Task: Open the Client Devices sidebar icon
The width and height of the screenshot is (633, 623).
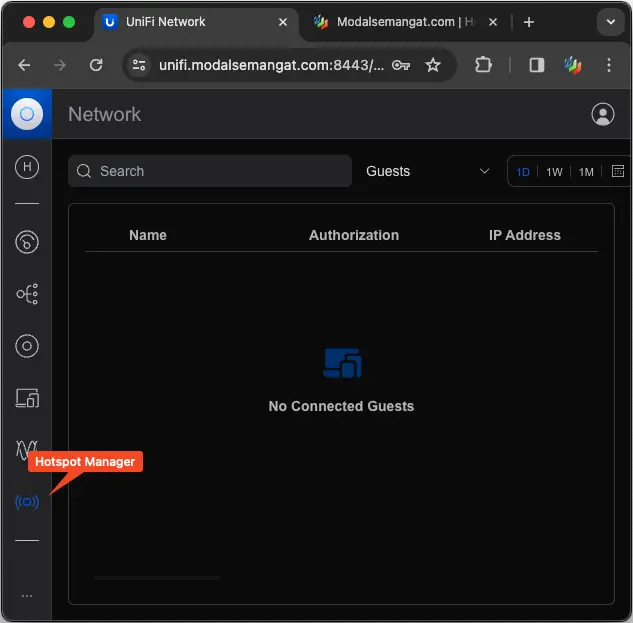Action: (27, 398)
